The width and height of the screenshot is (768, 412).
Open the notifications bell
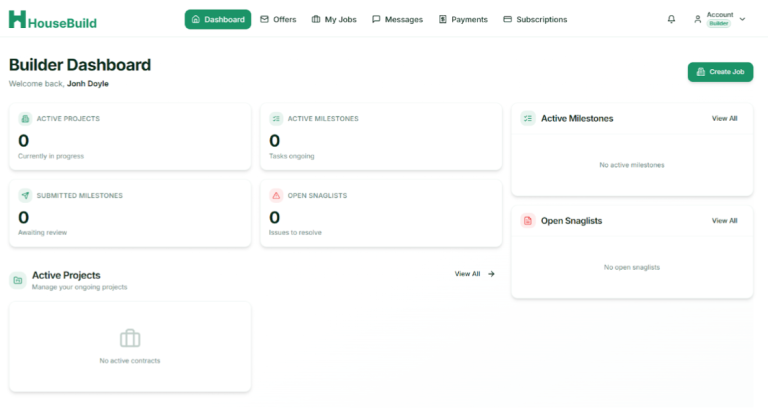click(671, 19)
